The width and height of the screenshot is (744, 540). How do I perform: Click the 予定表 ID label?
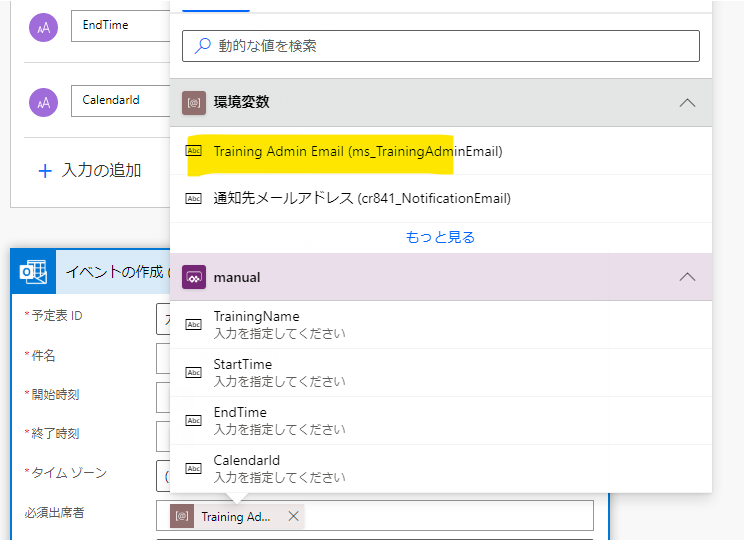pos(57,316)
